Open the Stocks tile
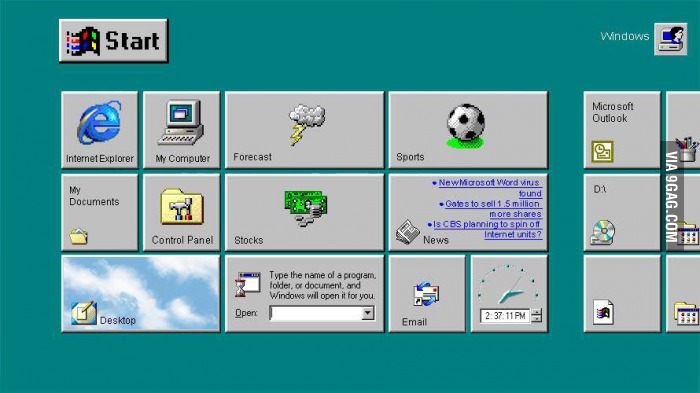The width and height of the screenshot is (700, 393). click(x=304, y=212)
